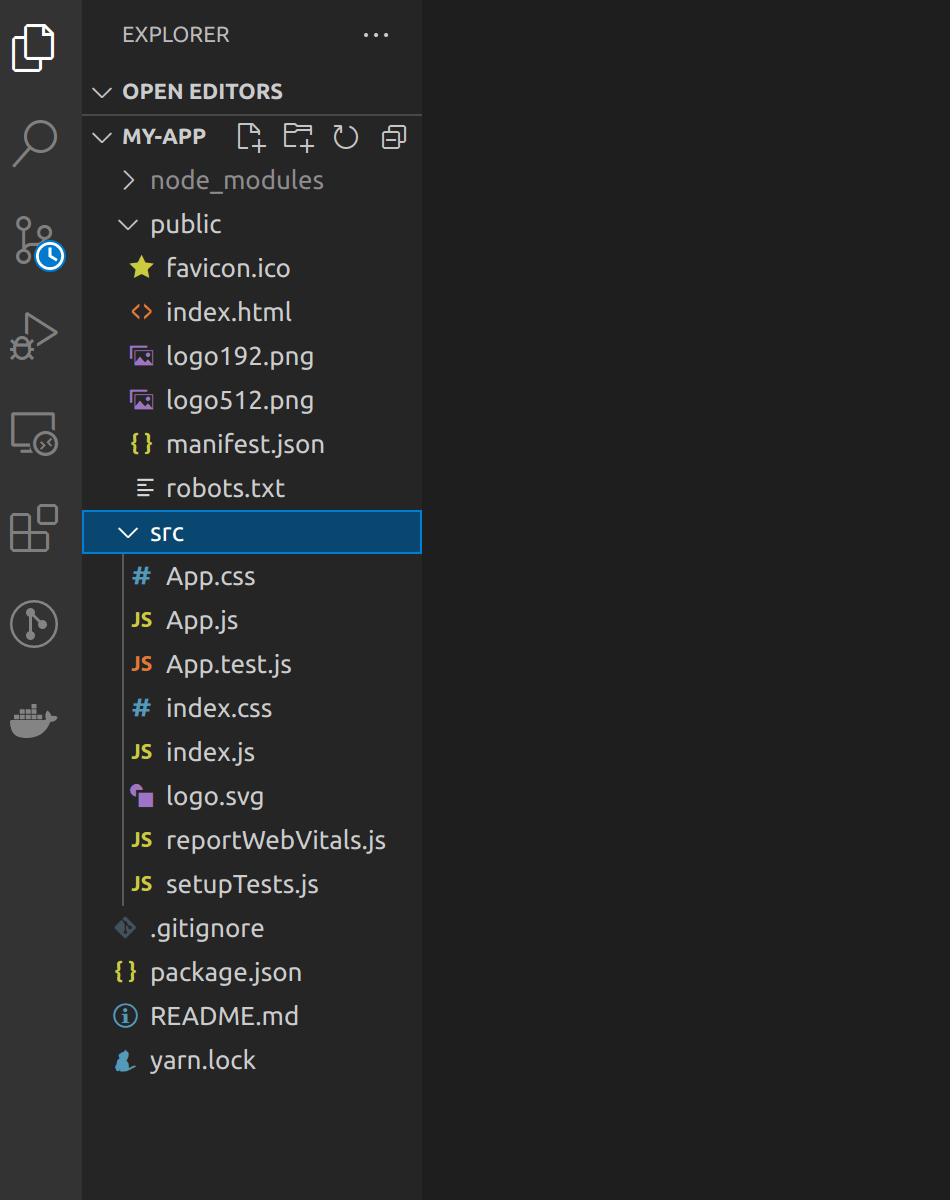Select the Source Control icon

(33, 242)
